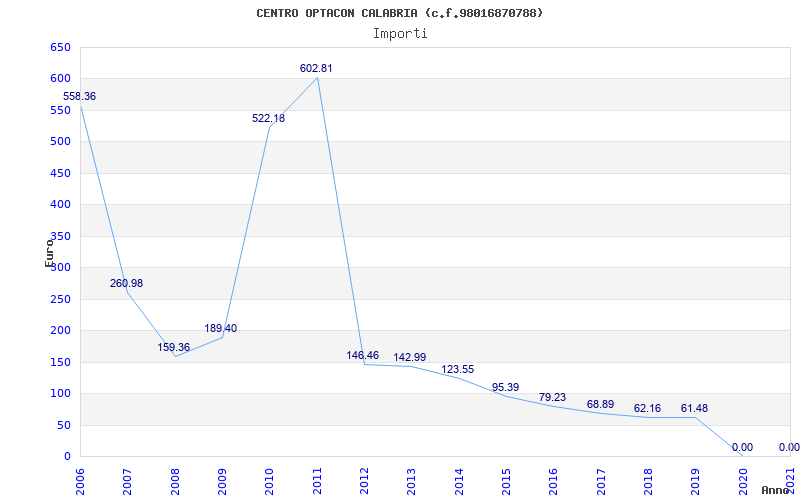The image size is (800, 500).
Task: Select the 189.40 data label
Action: point(221,329)
